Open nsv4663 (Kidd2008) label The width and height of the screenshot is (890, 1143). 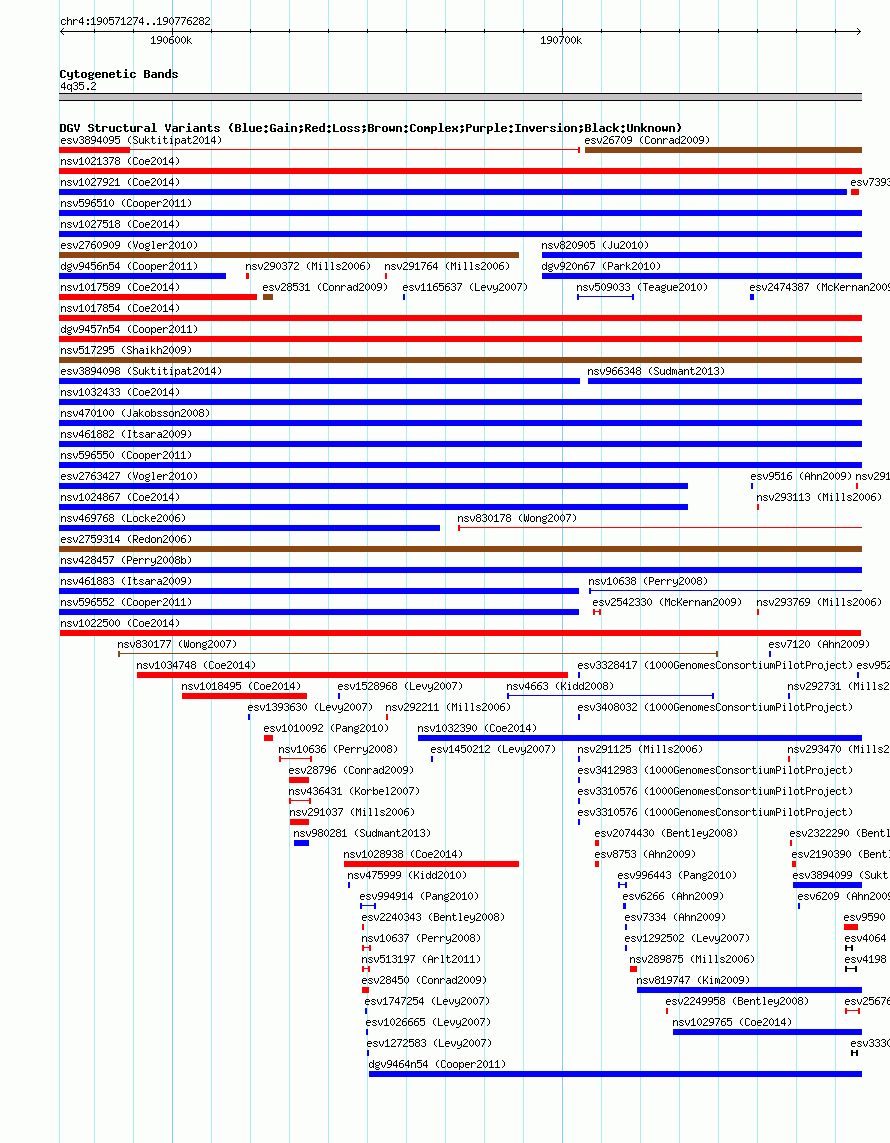(x=560, y=687)
